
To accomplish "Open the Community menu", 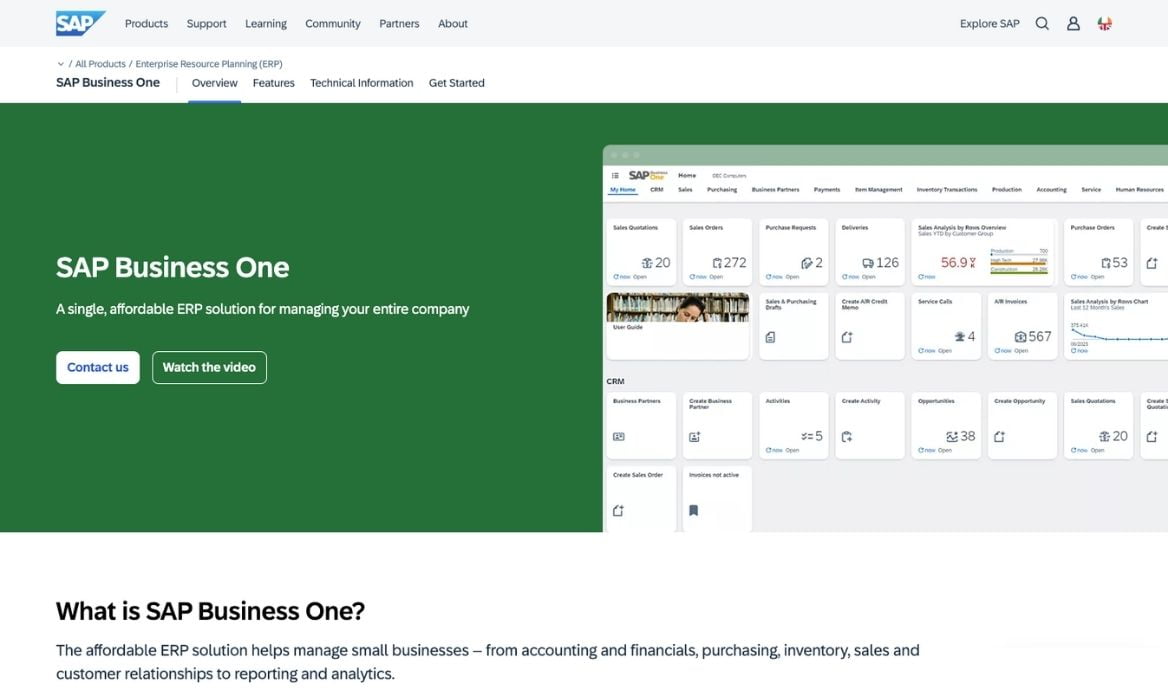I will pyautogui.click(x=332, y=23).
